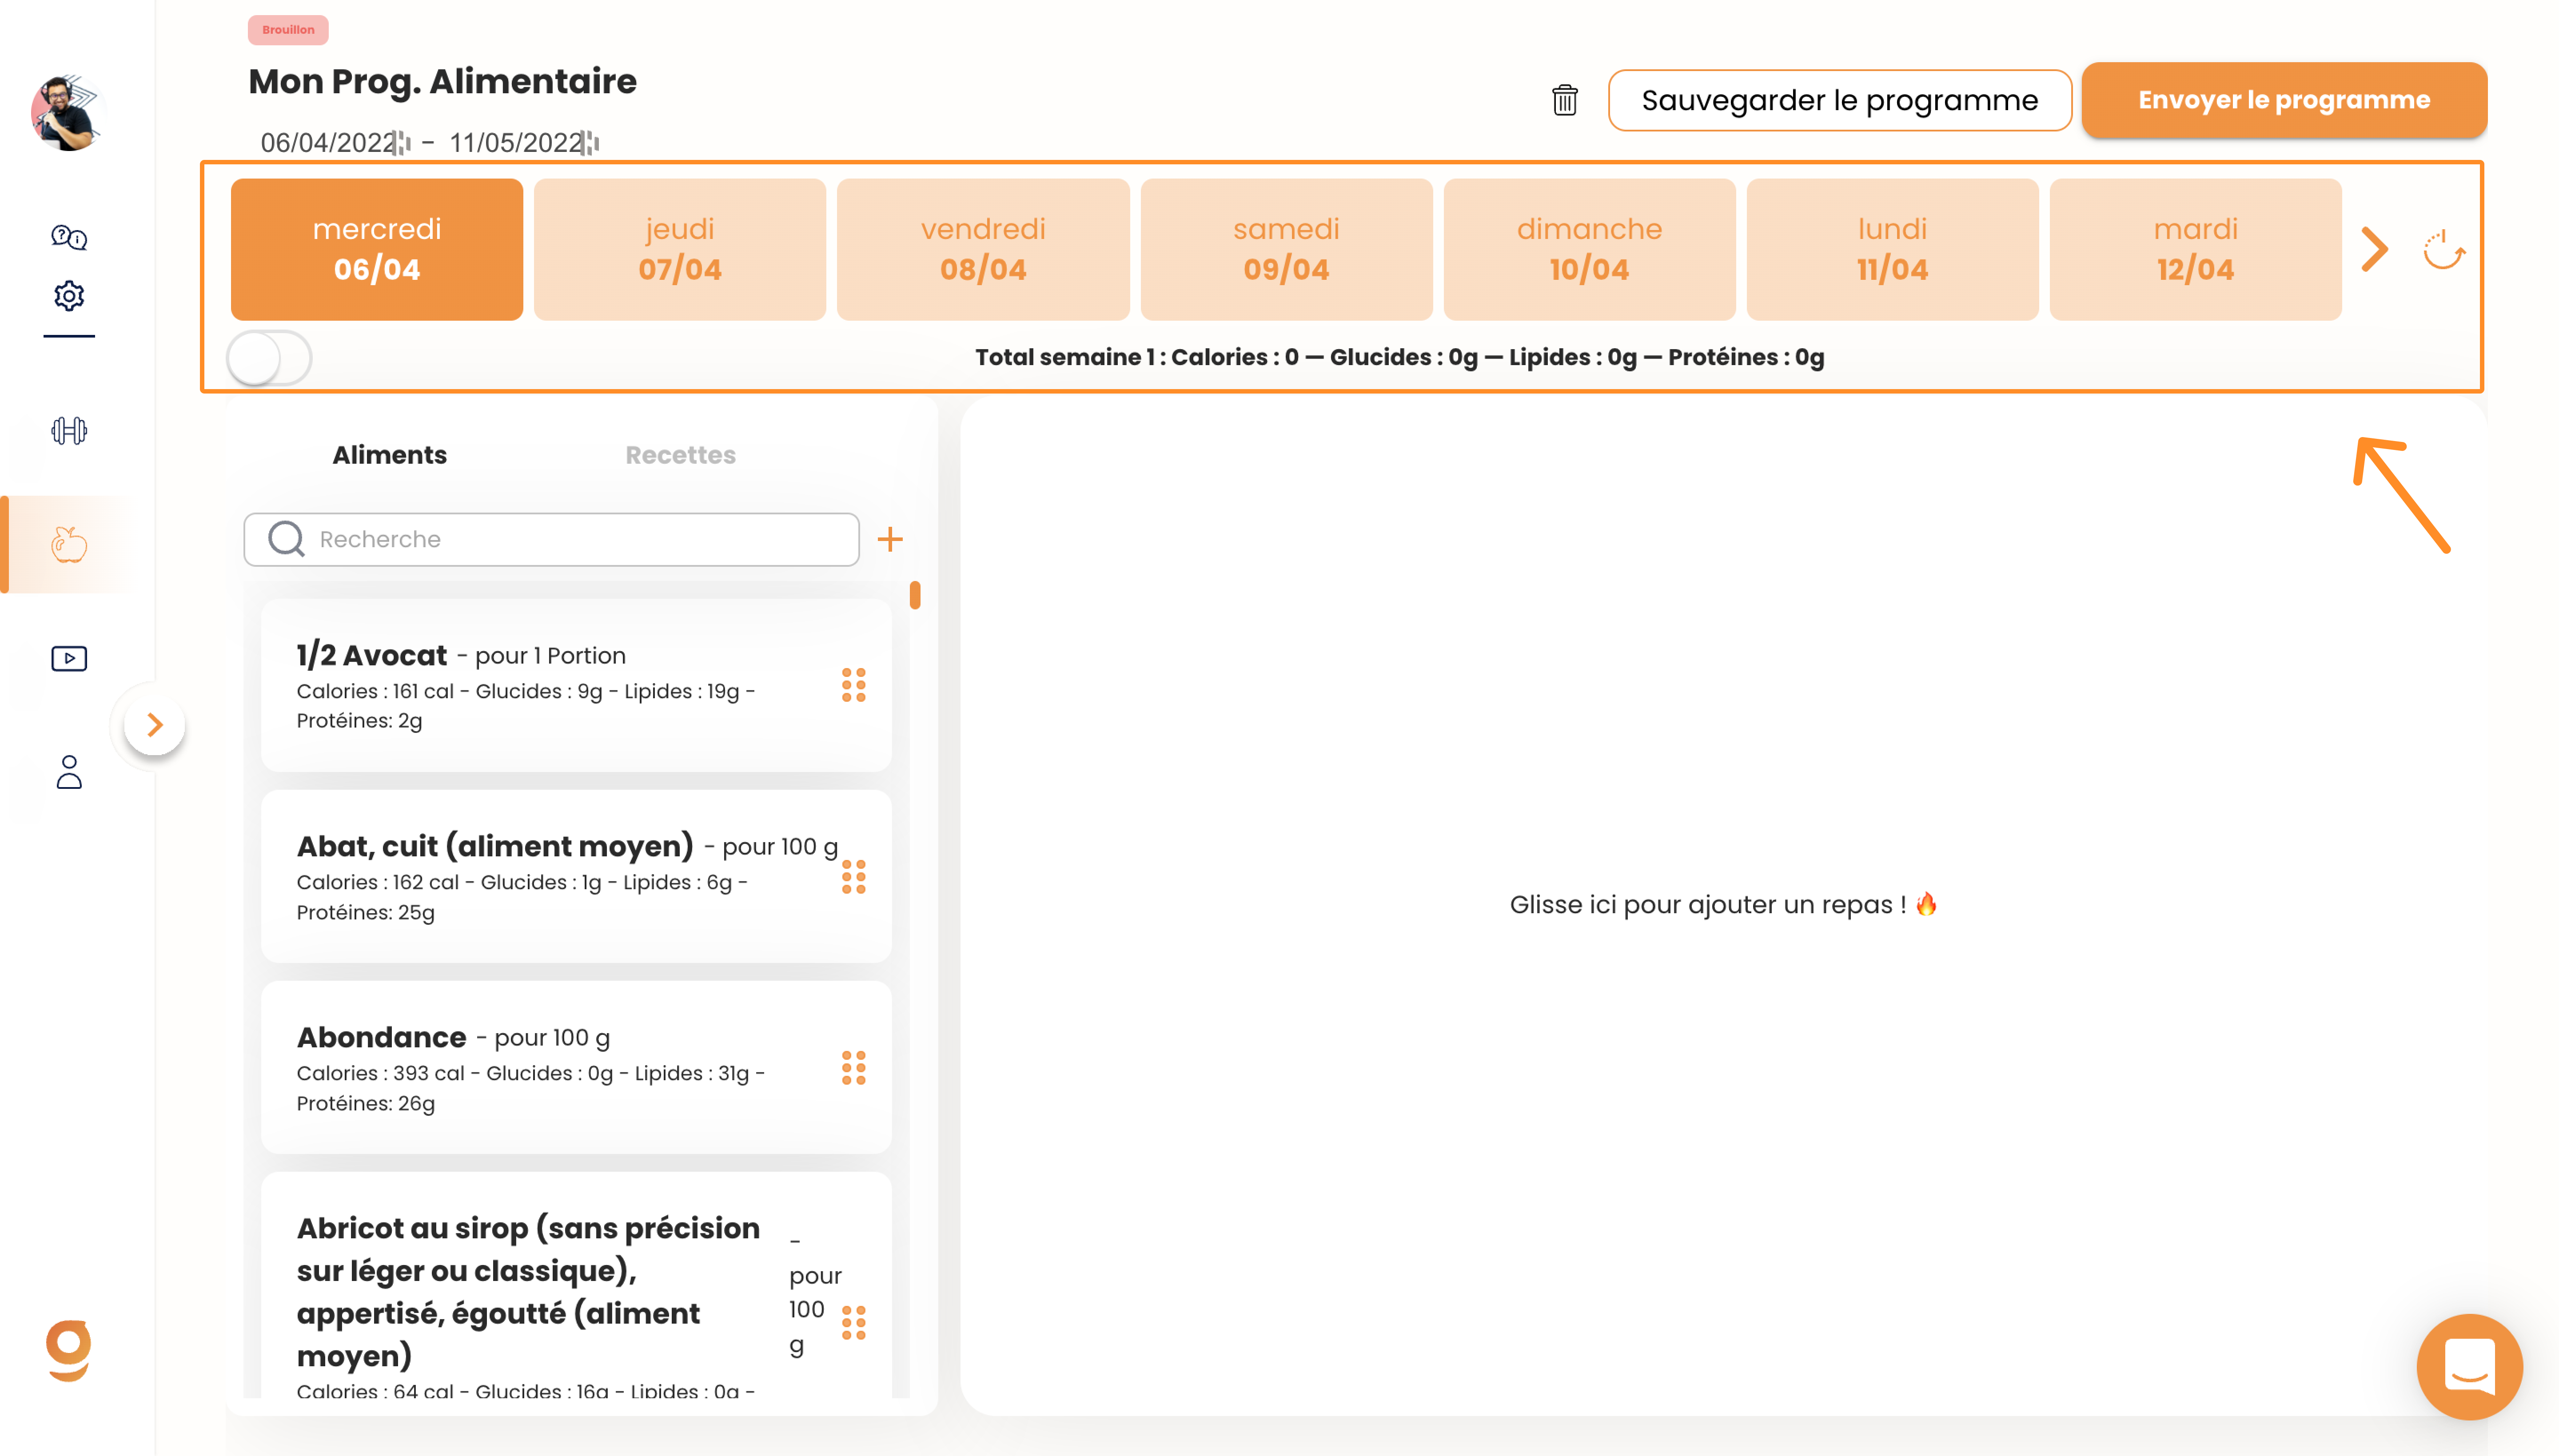Grab the drag handle for 1/2 Avocat
2559x1456 pixels.
tap(853, 685)
